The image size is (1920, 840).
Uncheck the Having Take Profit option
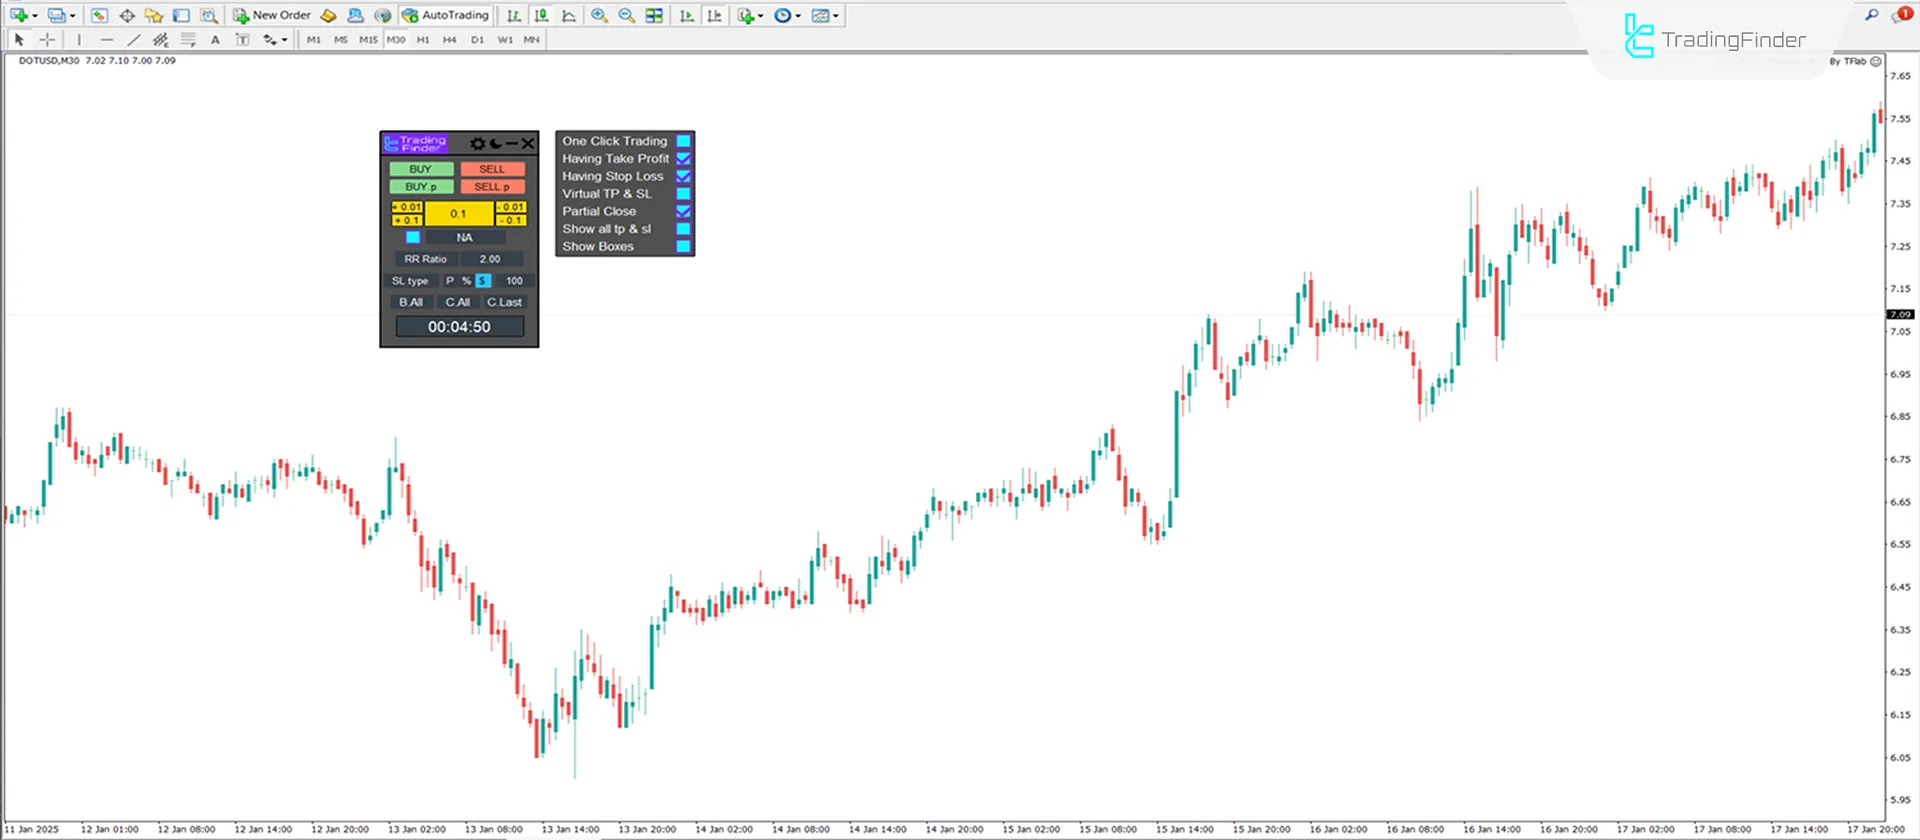point(684,159)
